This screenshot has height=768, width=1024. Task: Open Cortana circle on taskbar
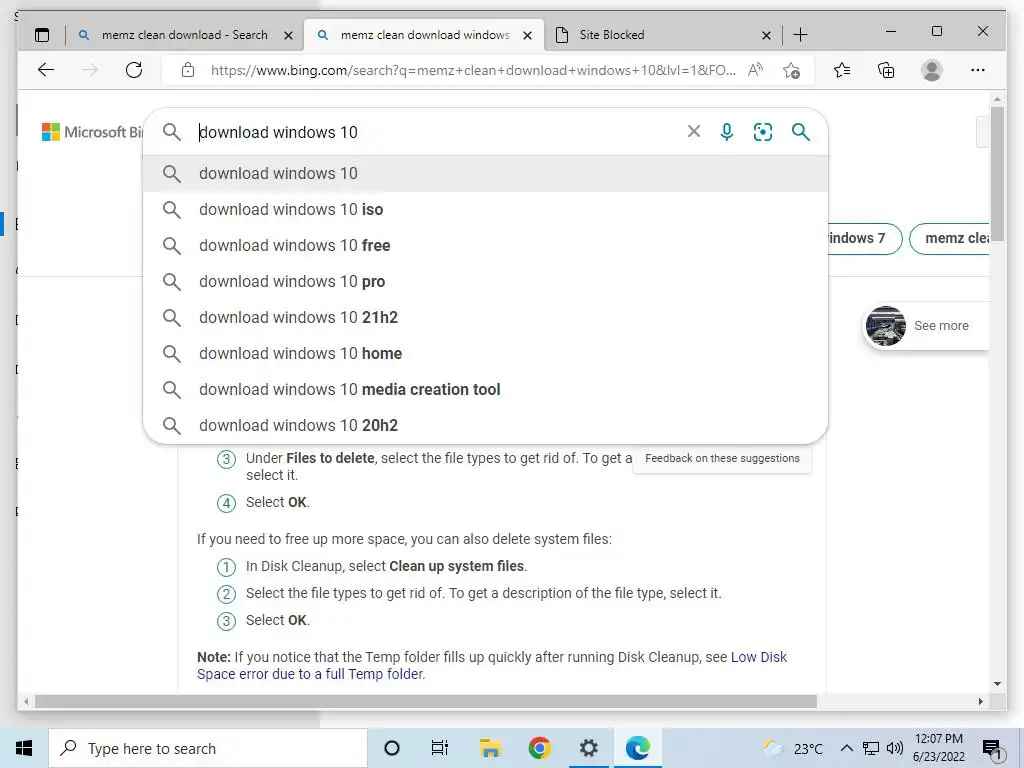coord(392,748)
